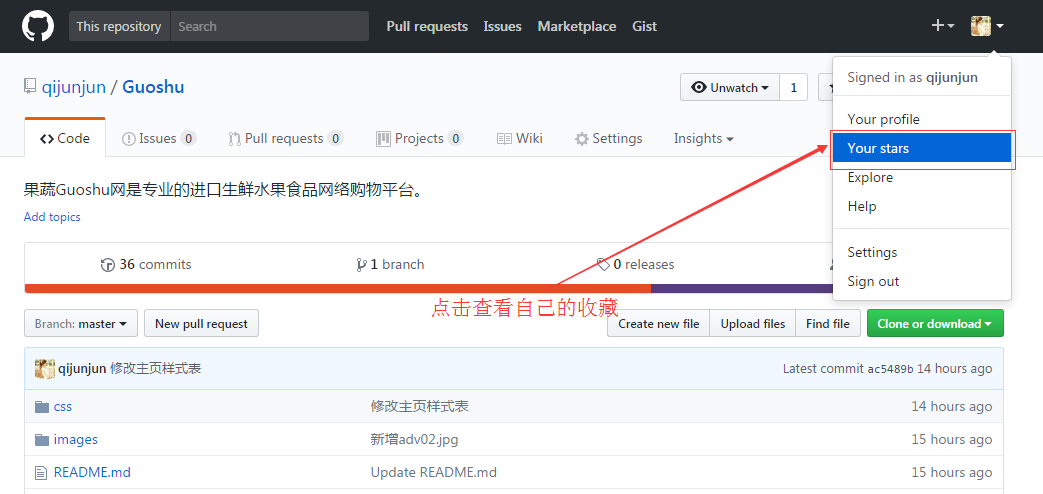View the 1 branch link
The width and height of the screenshot is (1043, 494).
click(390, 265)
